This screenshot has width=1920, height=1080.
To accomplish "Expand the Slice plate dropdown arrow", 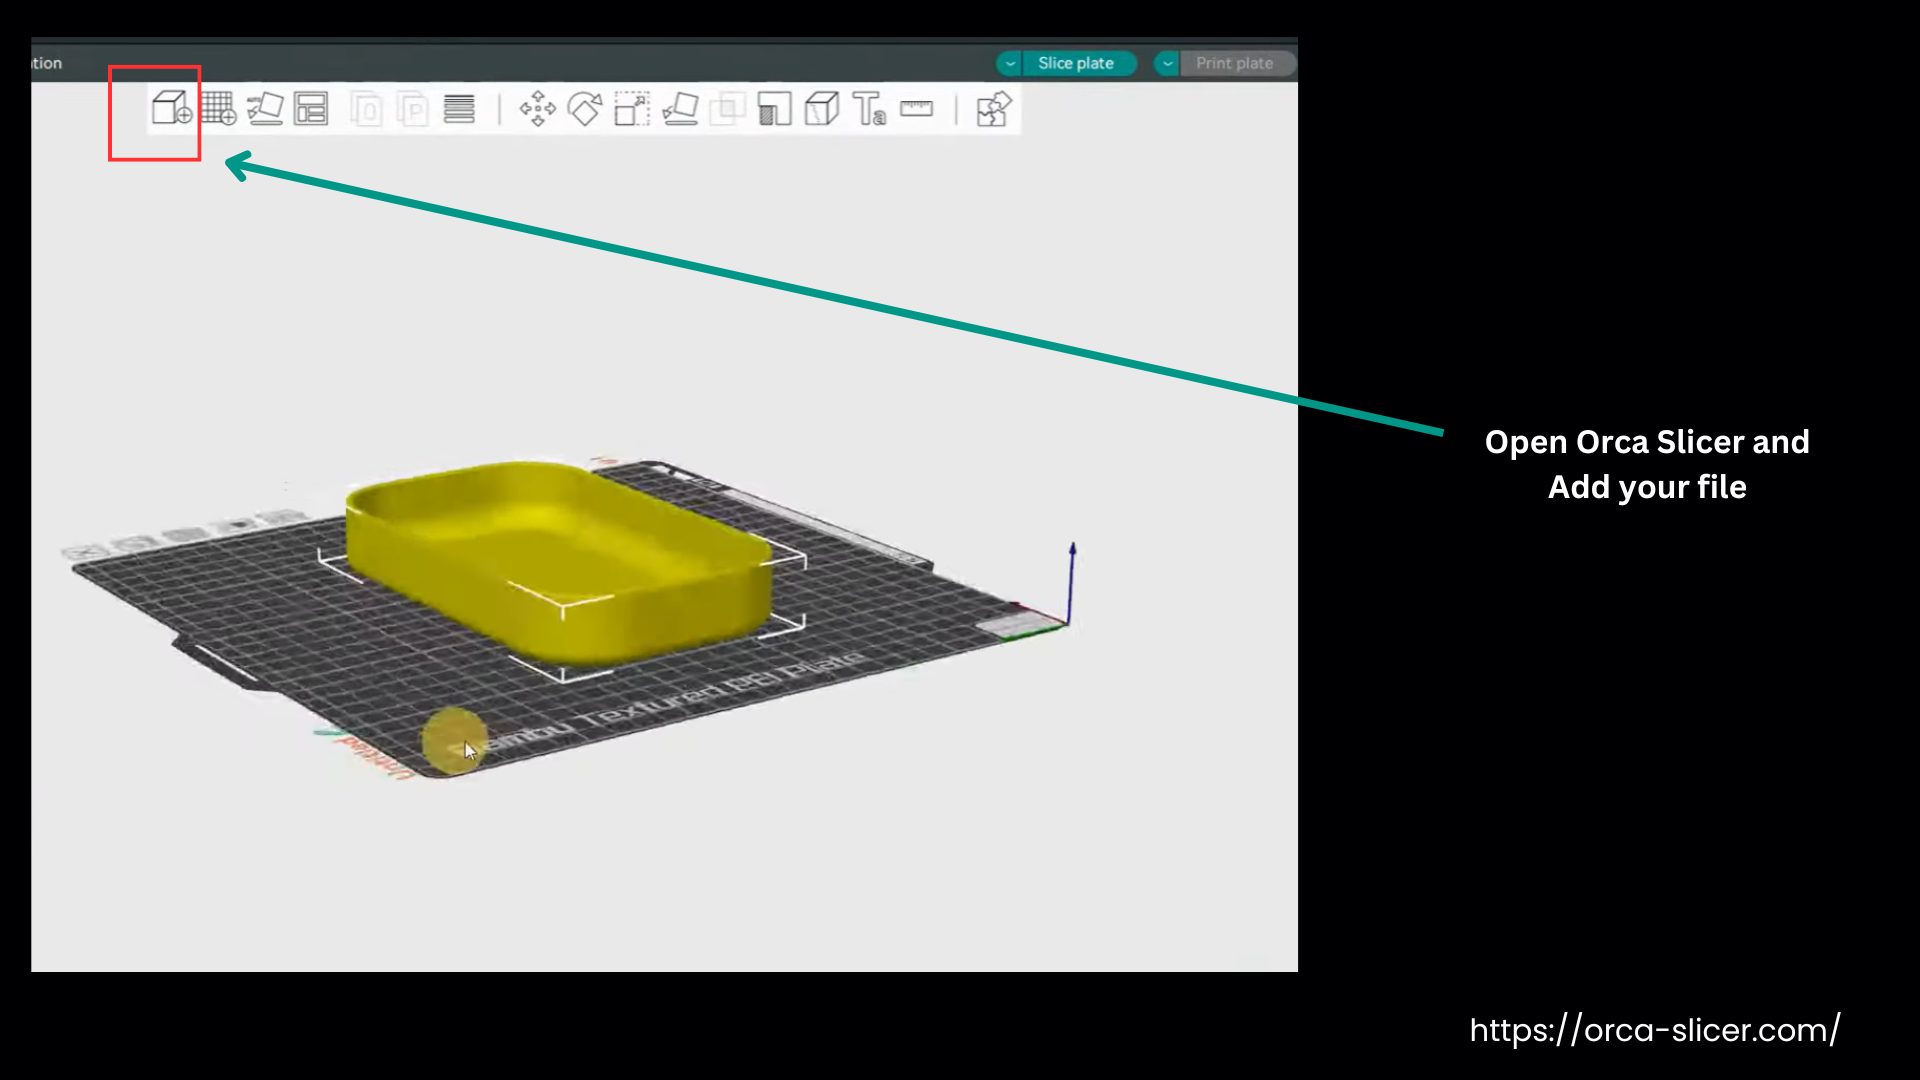I will tap(1010, 63).
